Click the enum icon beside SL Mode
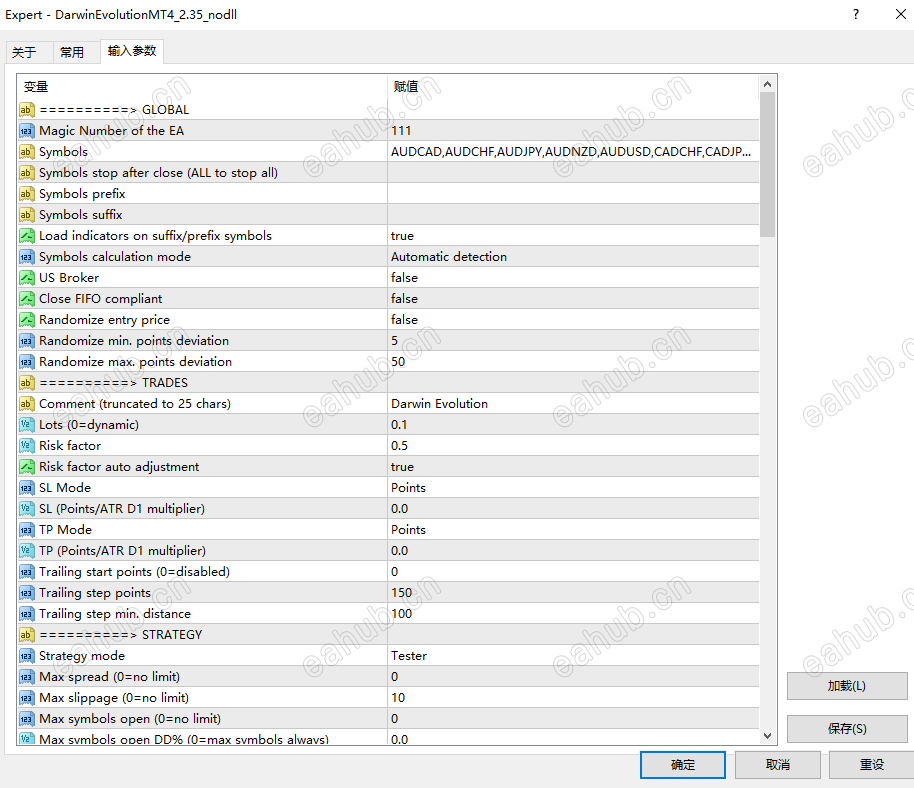The width and height of the screenshot is (914, 788). [26, 487]
